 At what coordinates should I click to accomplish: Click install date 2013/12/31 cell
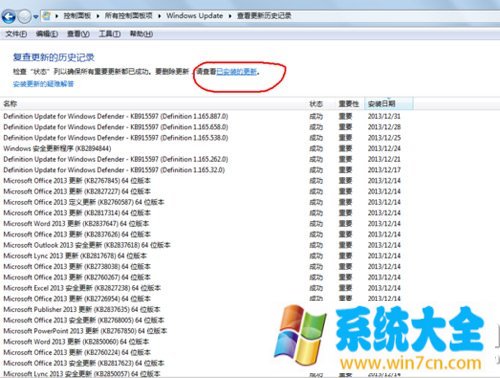click(x=384, y=116)
